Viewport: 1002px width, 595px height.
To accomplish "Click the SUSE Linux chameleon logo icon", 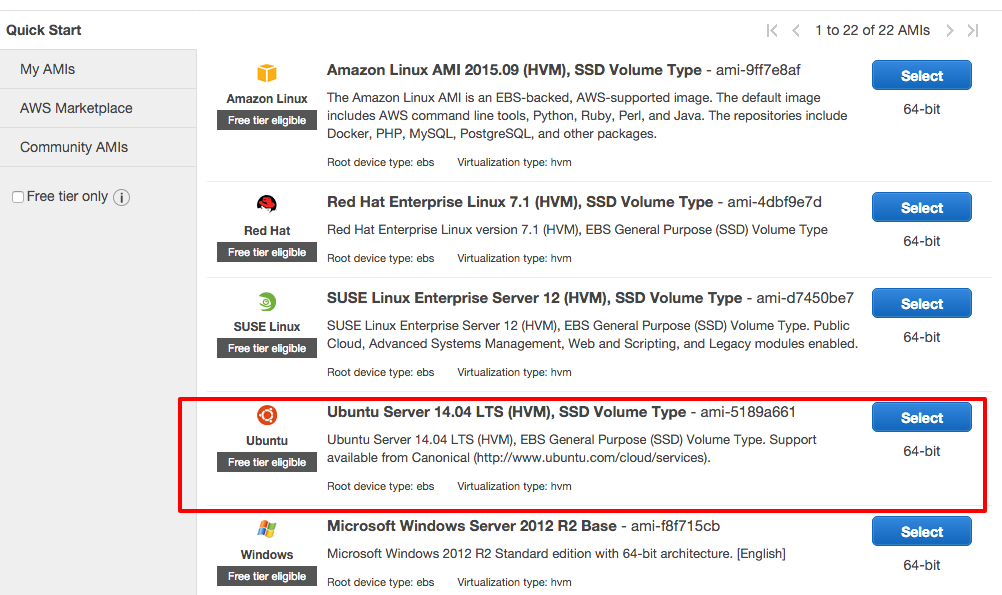I will (x=266, y=301).
